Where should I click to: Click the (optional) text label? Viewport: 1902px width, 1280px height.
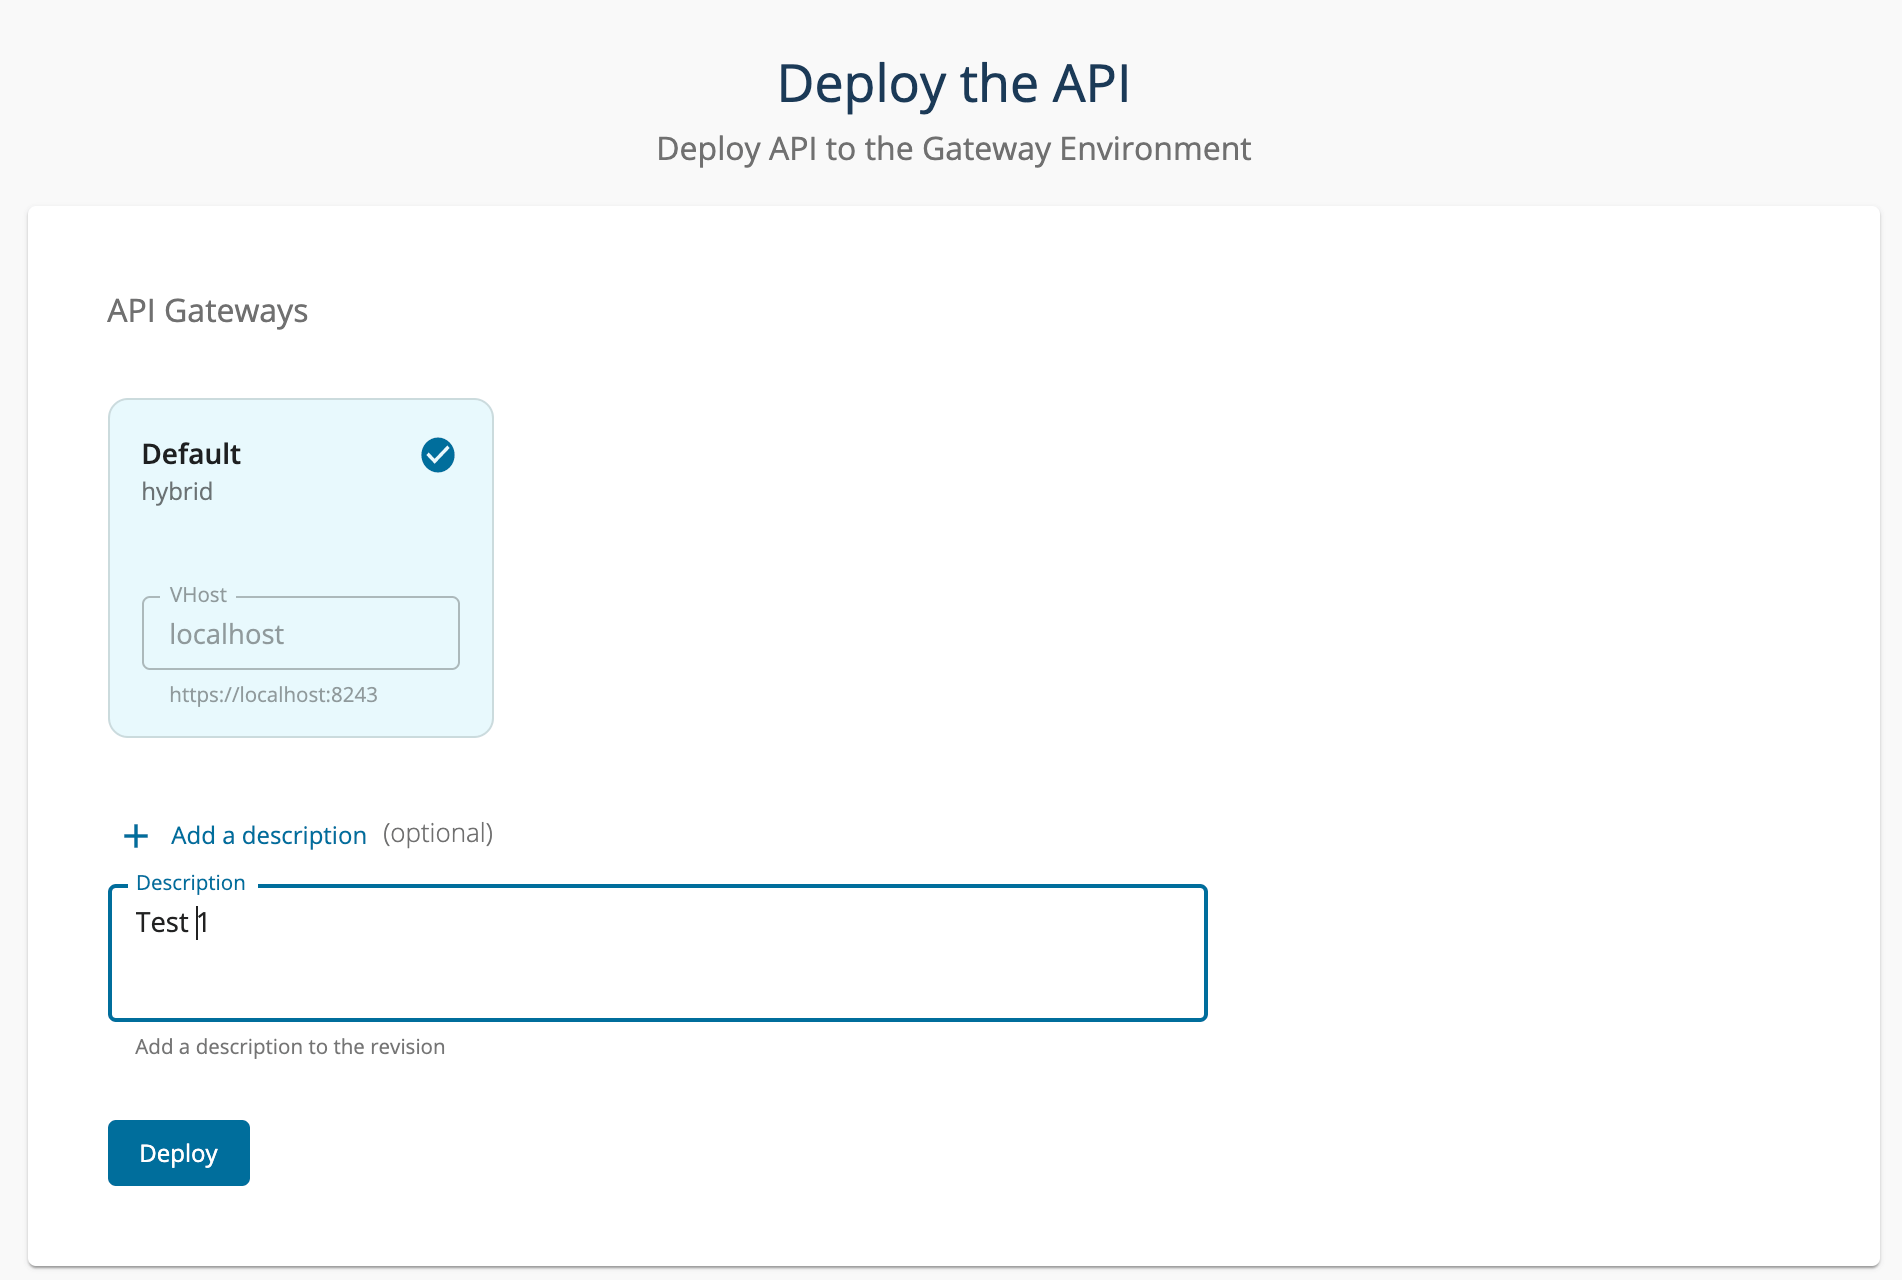(x=438, y=834)
